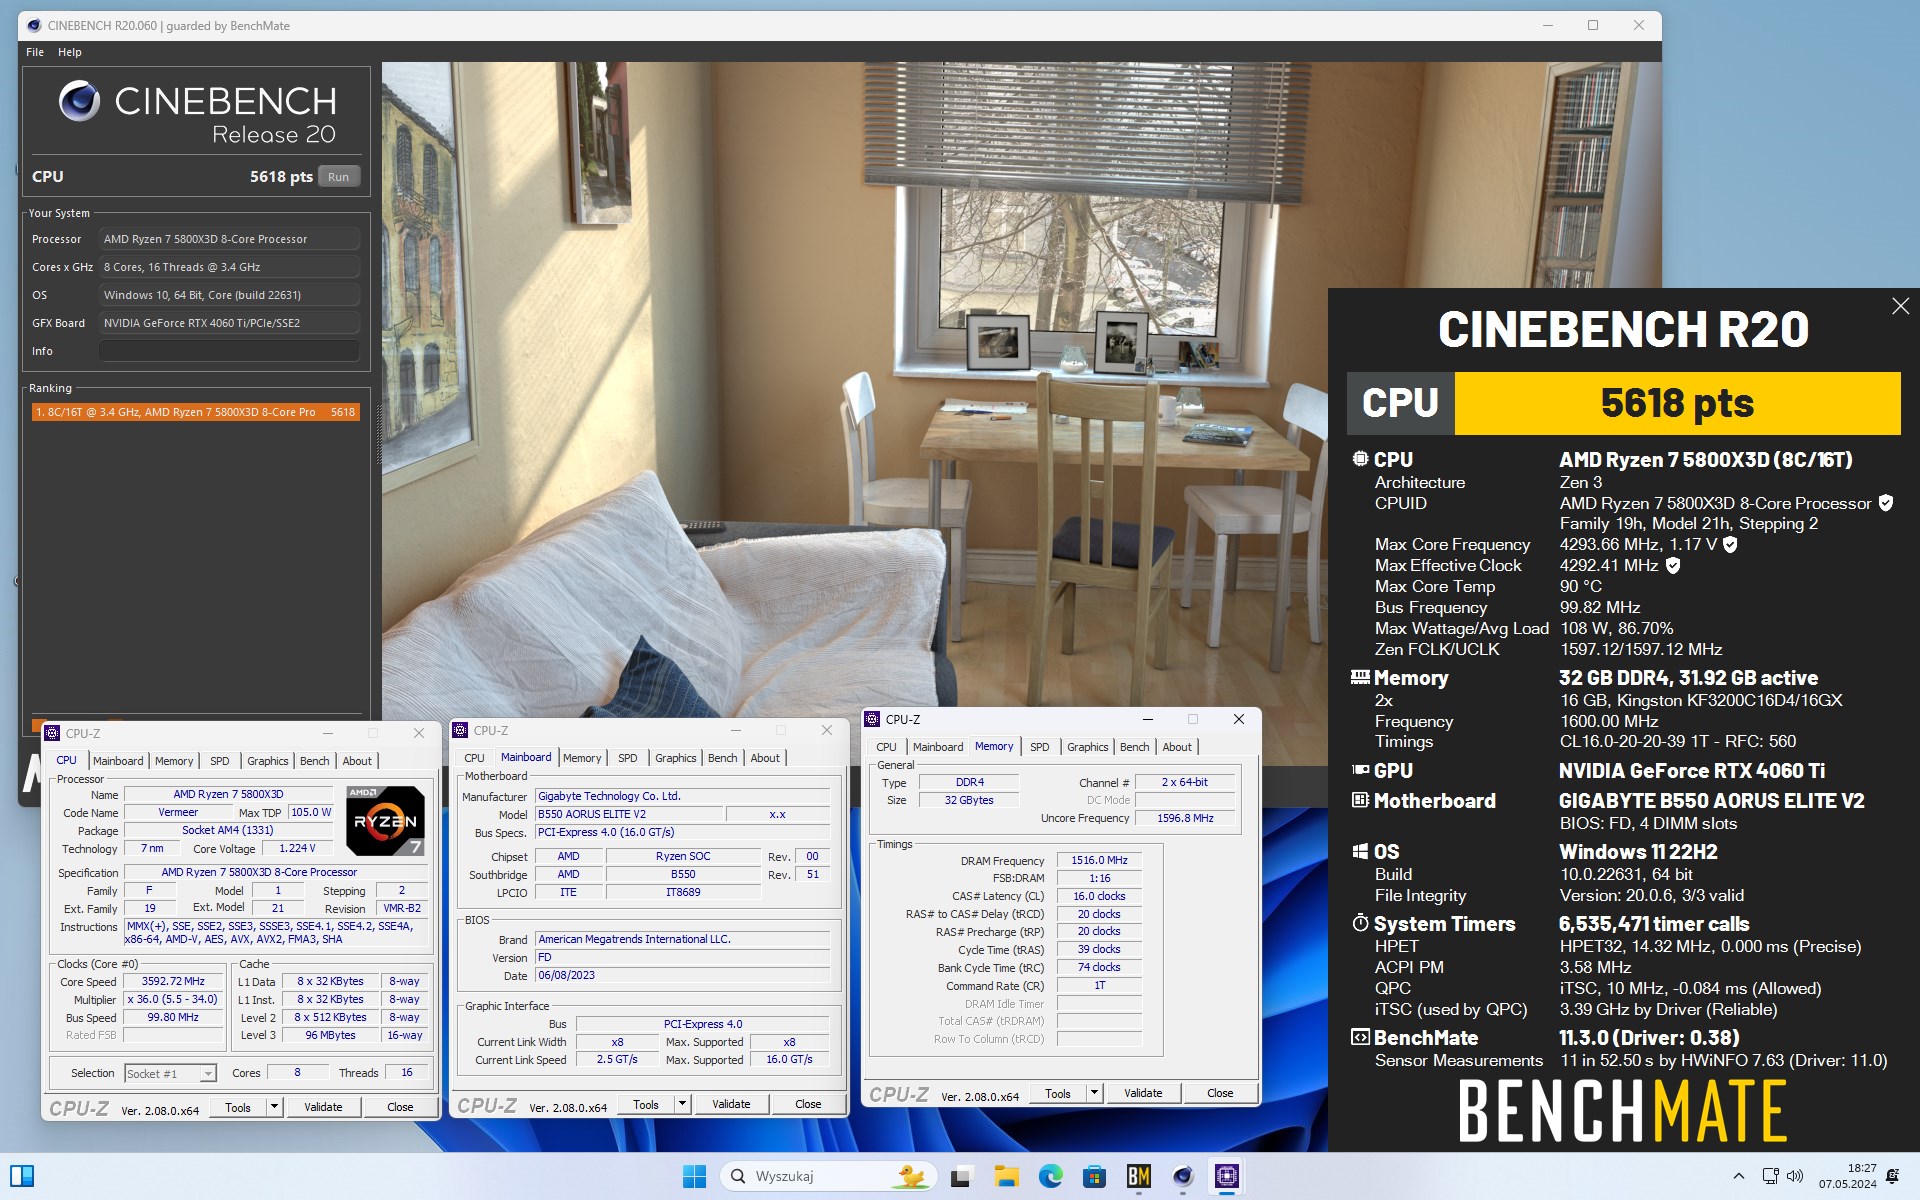Open SPD tab in middle CPU-Z window
The width and height of the screenshot is (1920, 1200).
628,758
